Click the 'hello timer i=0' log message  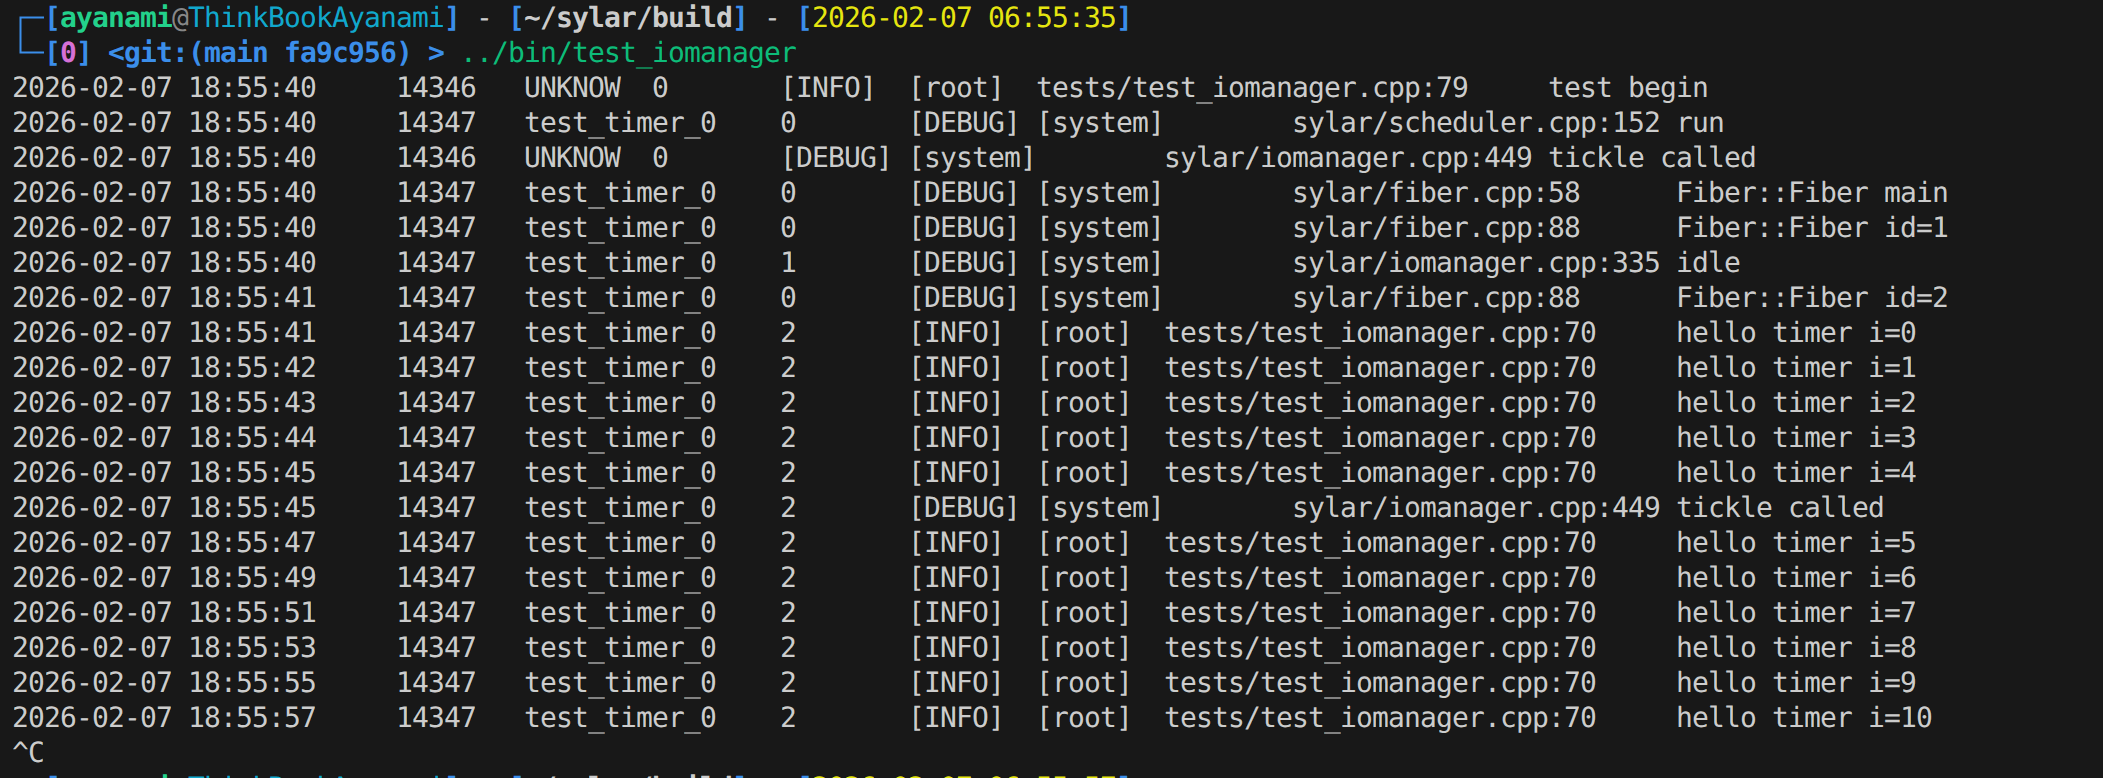(1796, 333)
